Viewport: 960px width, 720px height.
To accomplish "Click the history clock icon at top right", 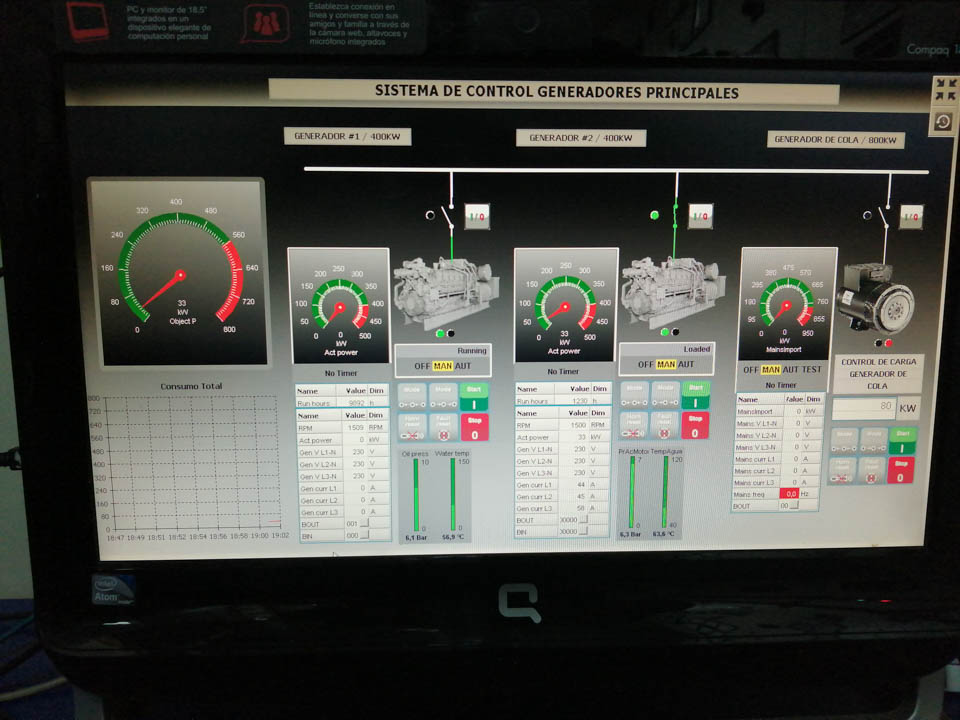I will pyautogui.click(x=943, y=122).
